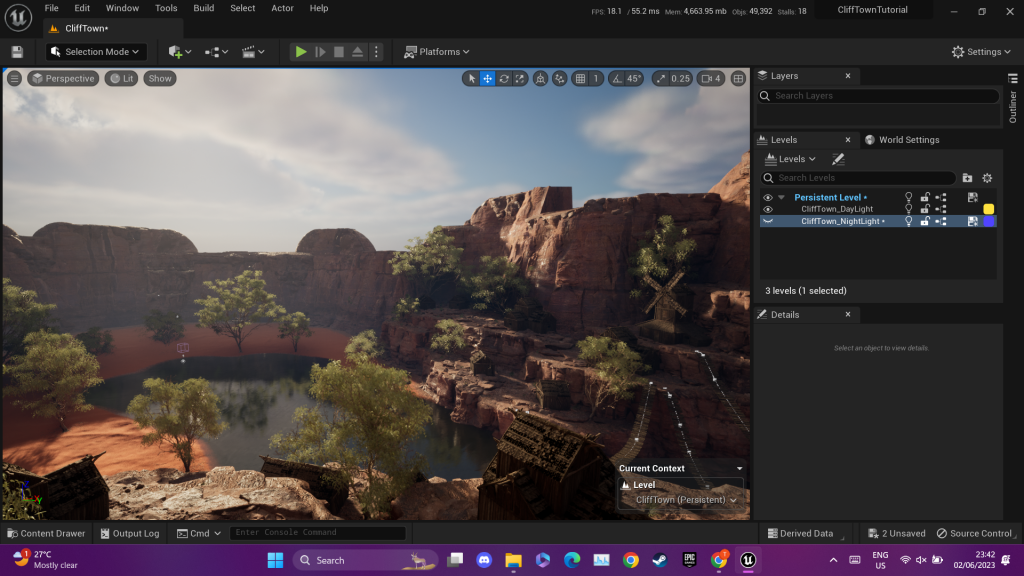Image resolution: width=1024 pixels, height=576 pixels.
Task: Show the CliffTown_NightLight level
Action: pos(768,221)
